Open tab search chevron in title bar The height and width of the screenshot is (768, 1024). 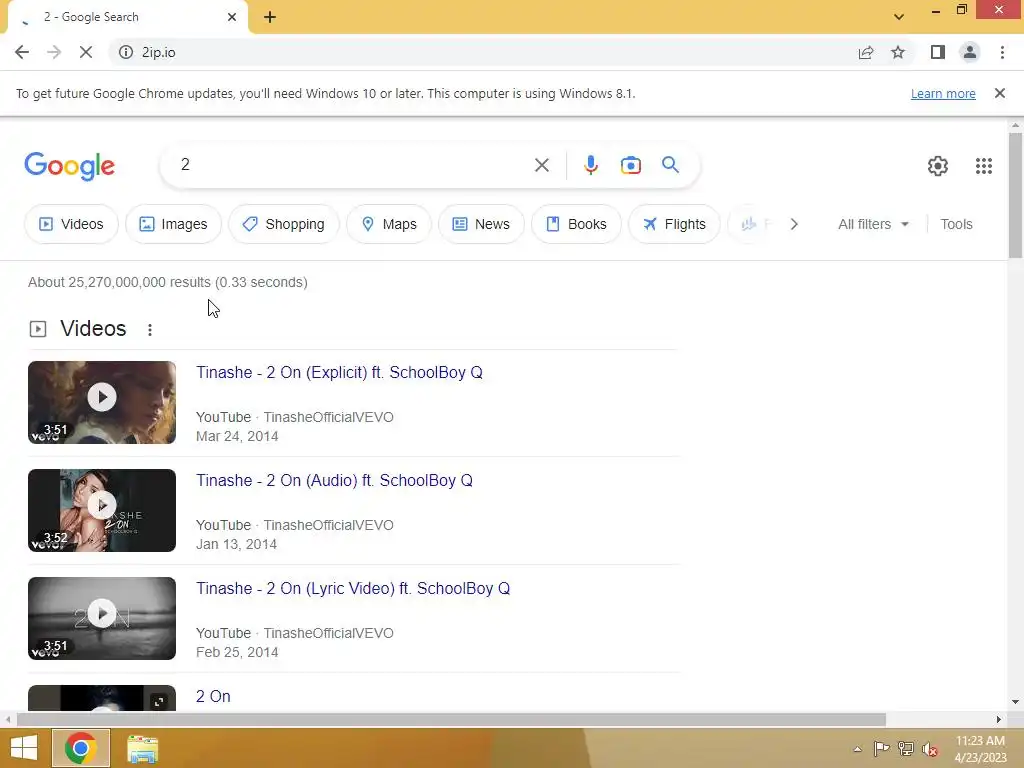pos(899,17)
